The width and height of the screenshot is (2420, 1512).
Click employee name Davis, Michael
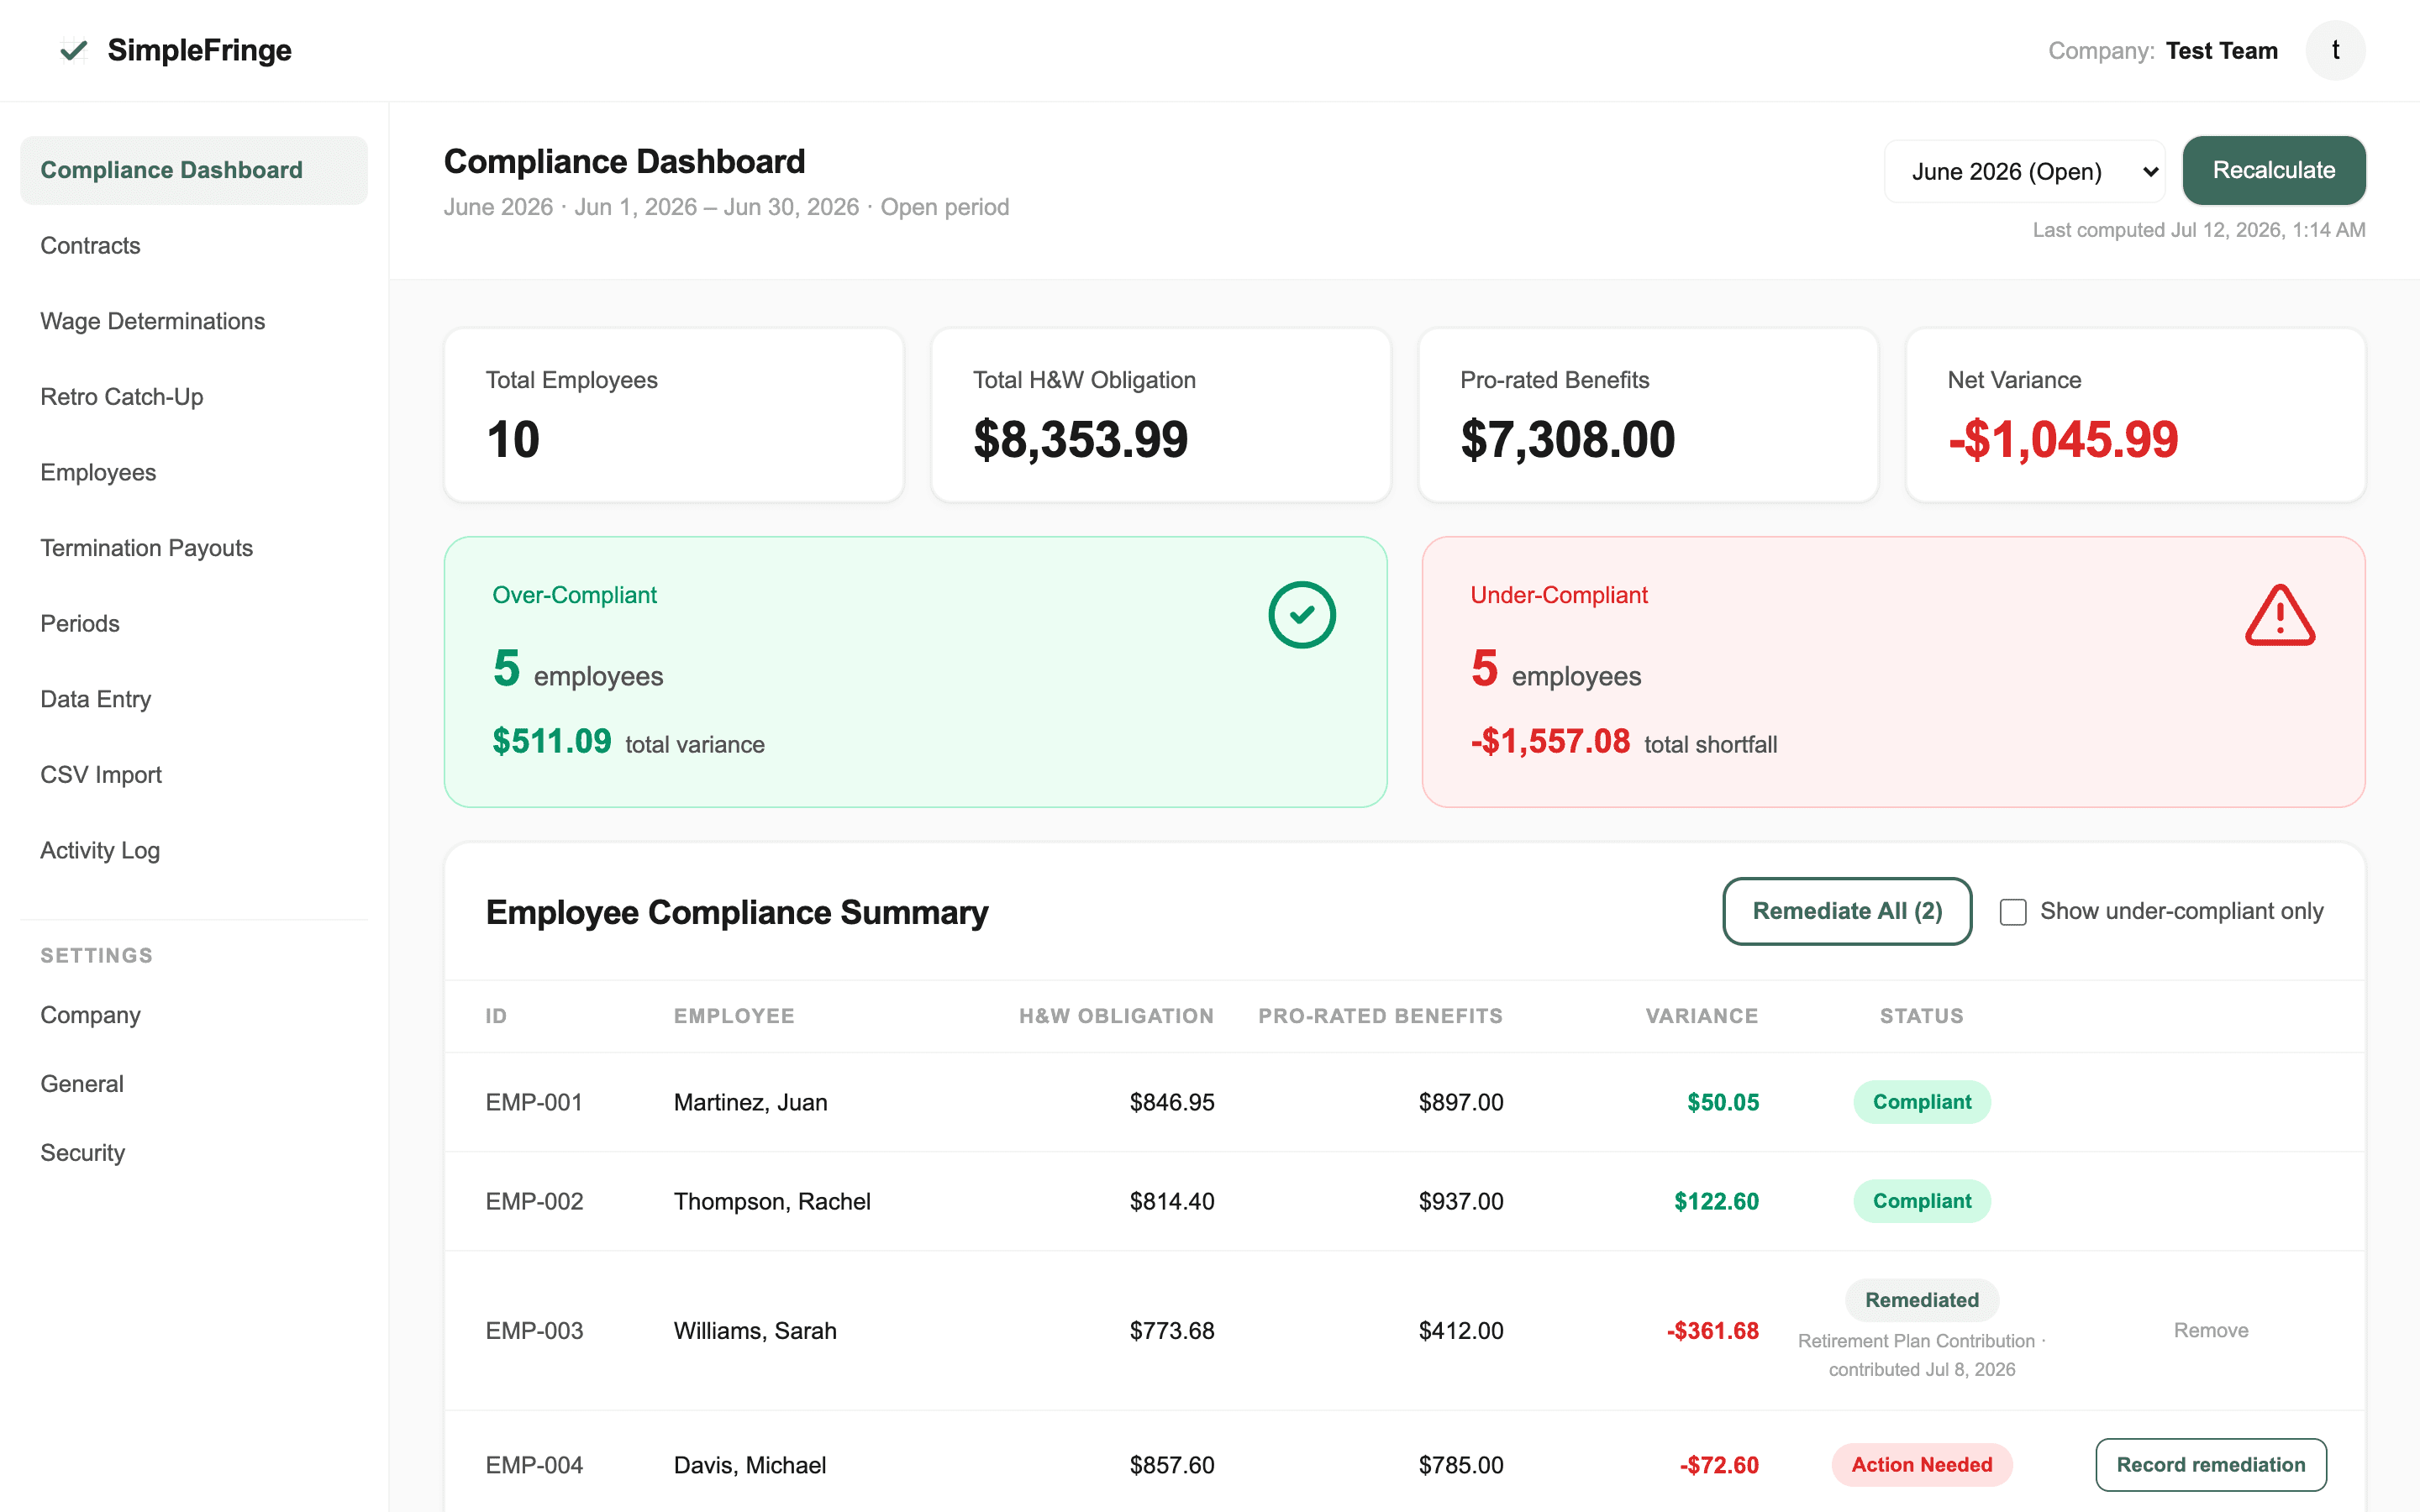pyautogui.click(x=750, y=1465)
